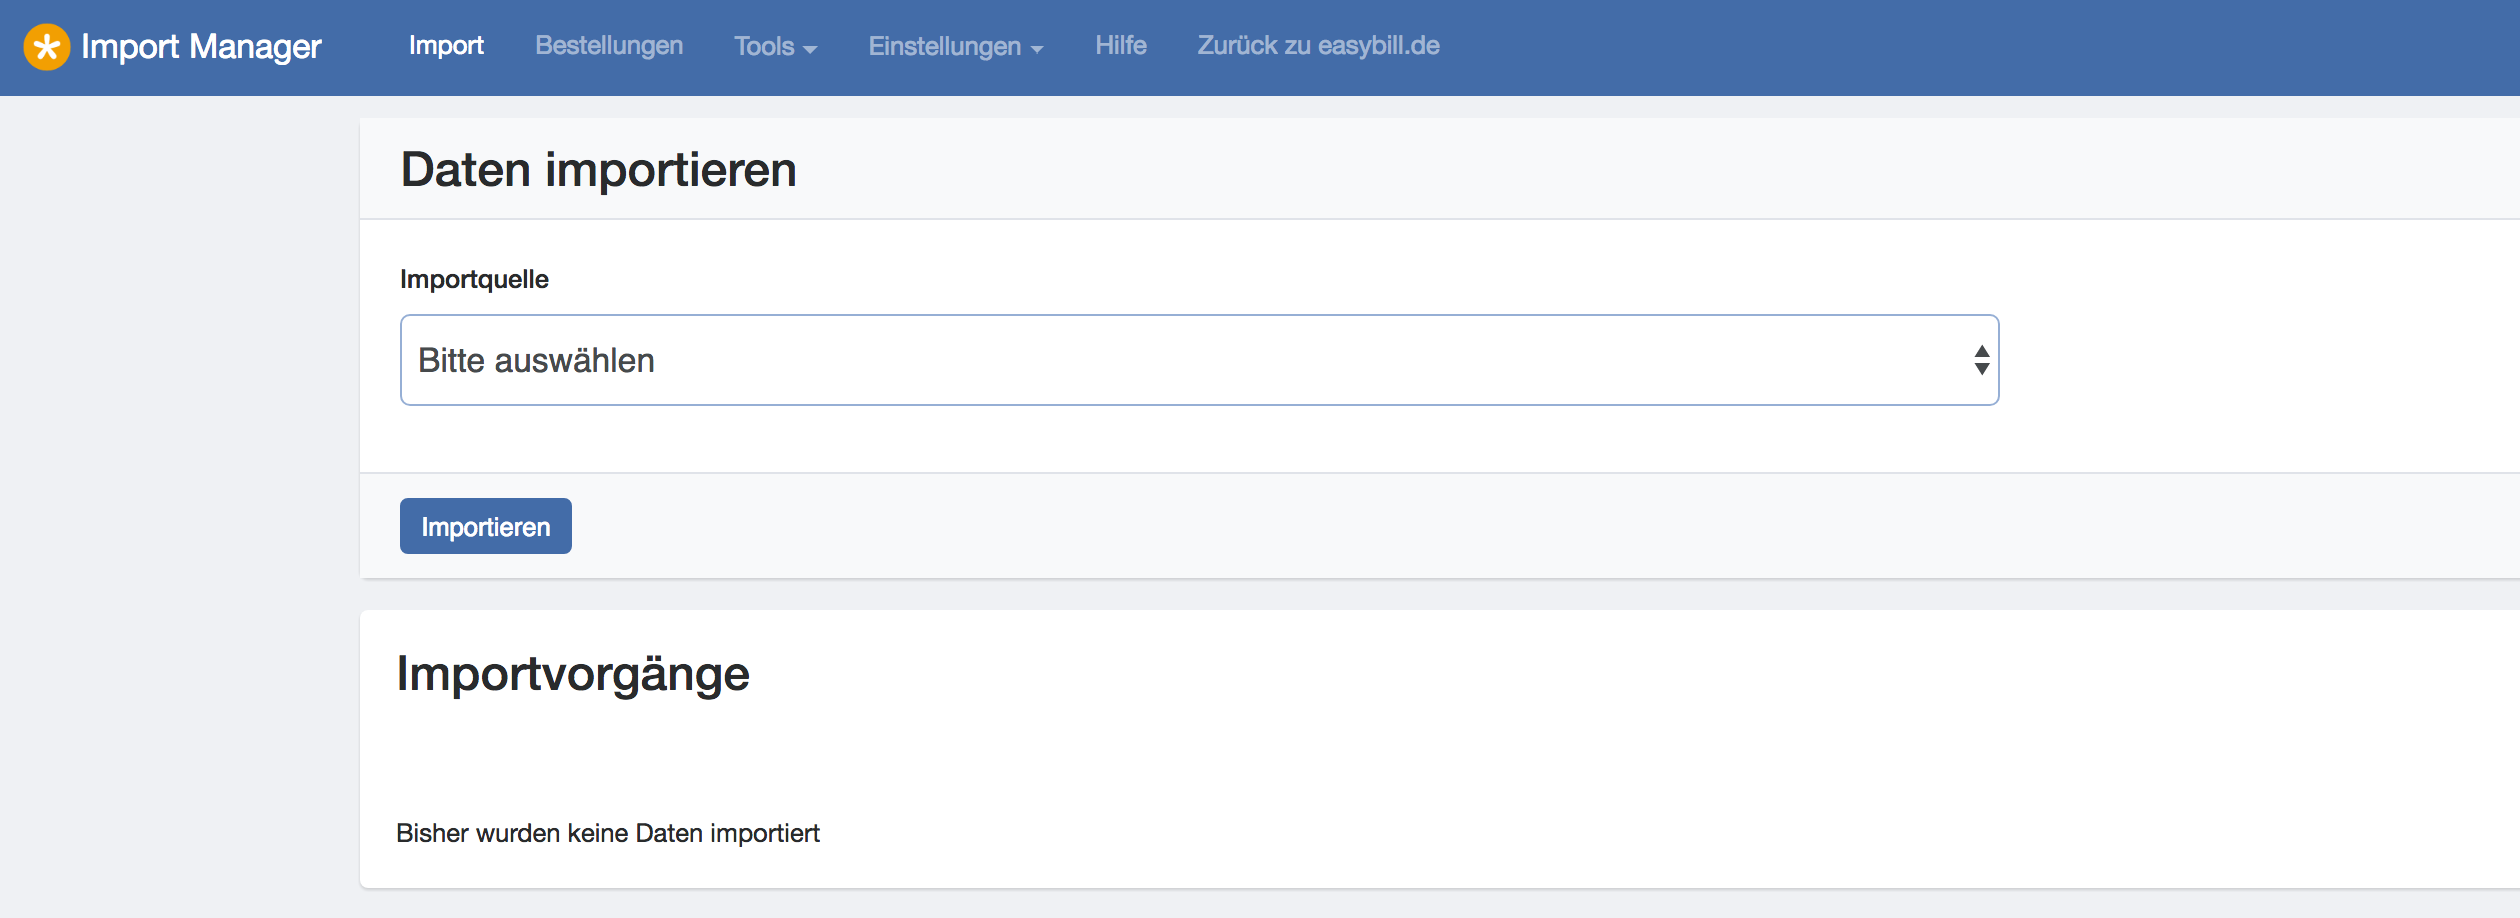
Task: Open the Bestellungen page
Action: tap(609, 46)
